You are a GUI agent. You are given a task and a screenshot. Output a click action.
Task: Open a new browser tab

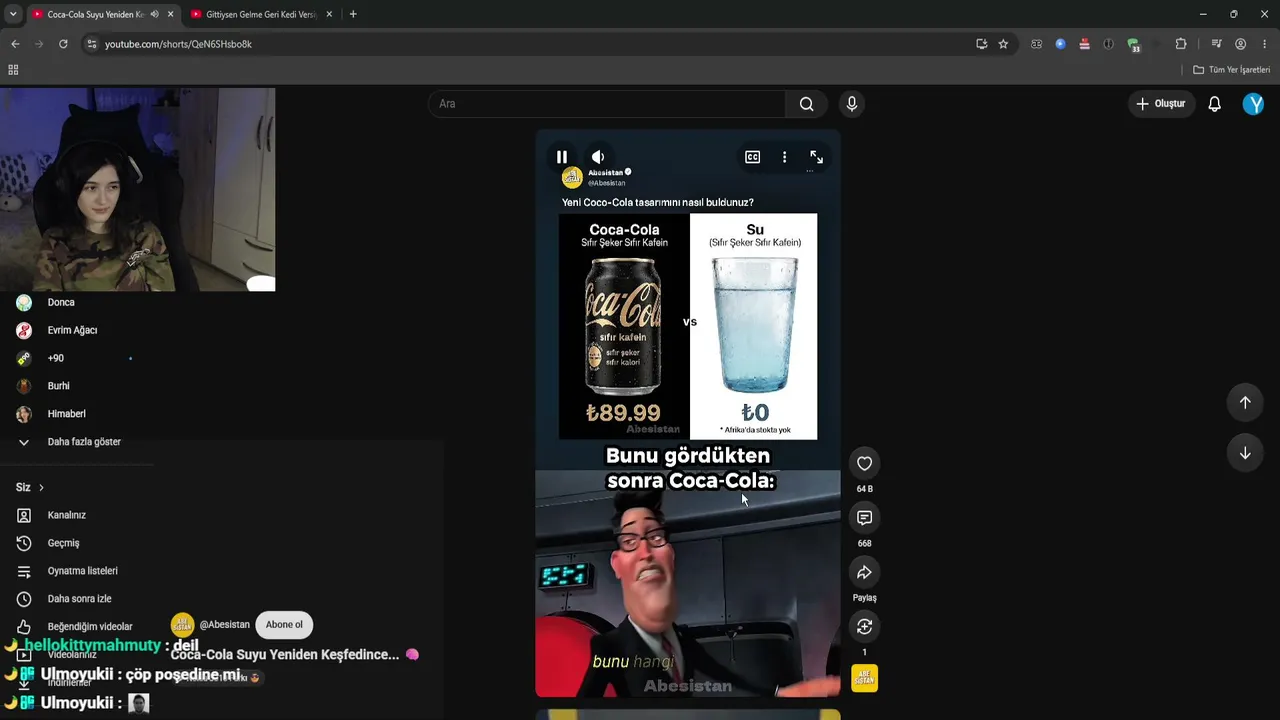click(353, 14)
